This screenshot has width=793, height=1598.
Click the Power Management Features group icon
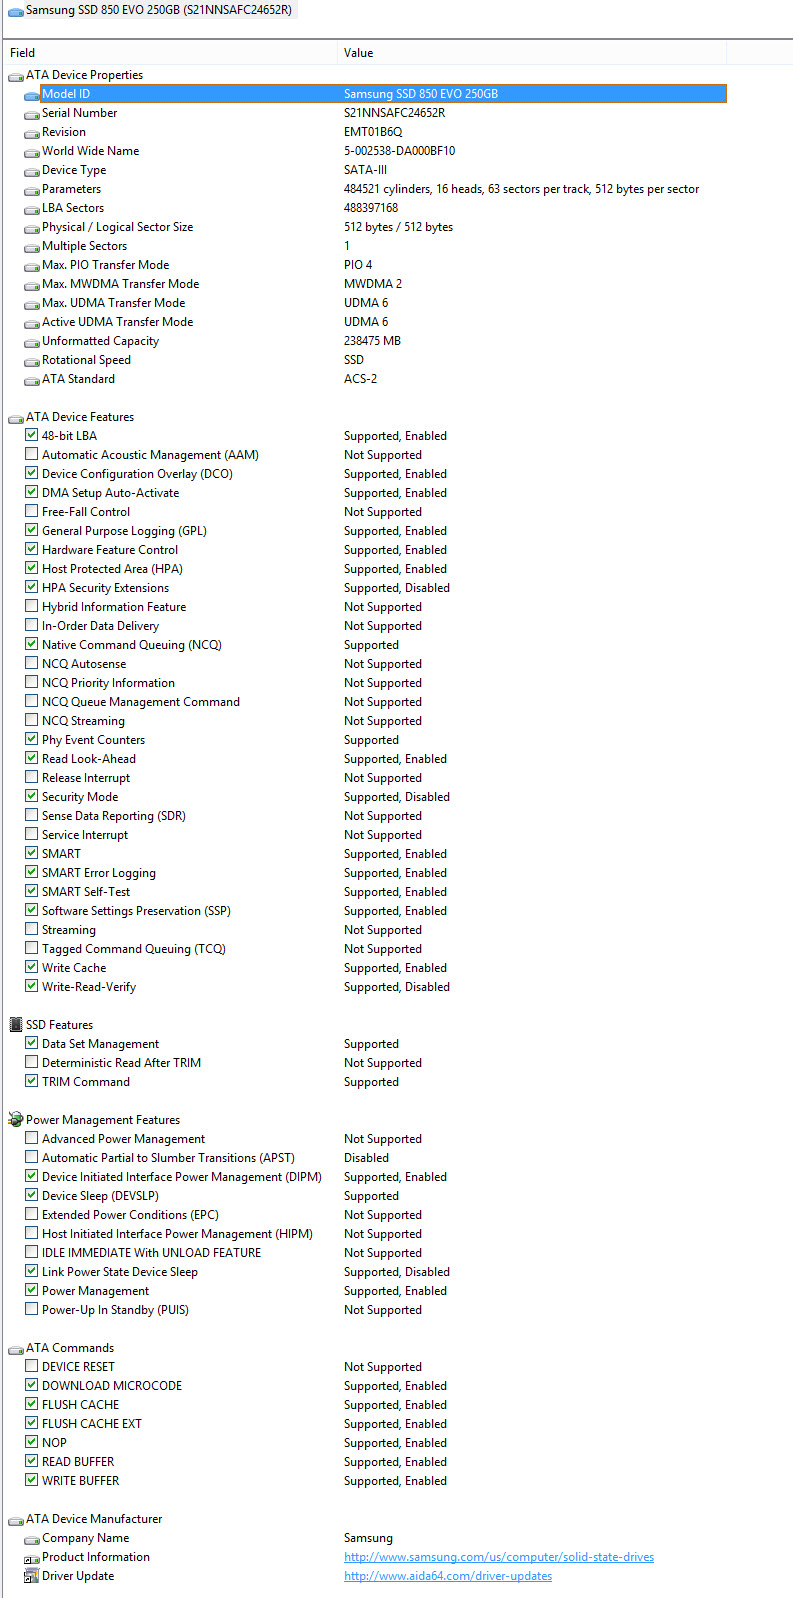(x=15, y=1120)
